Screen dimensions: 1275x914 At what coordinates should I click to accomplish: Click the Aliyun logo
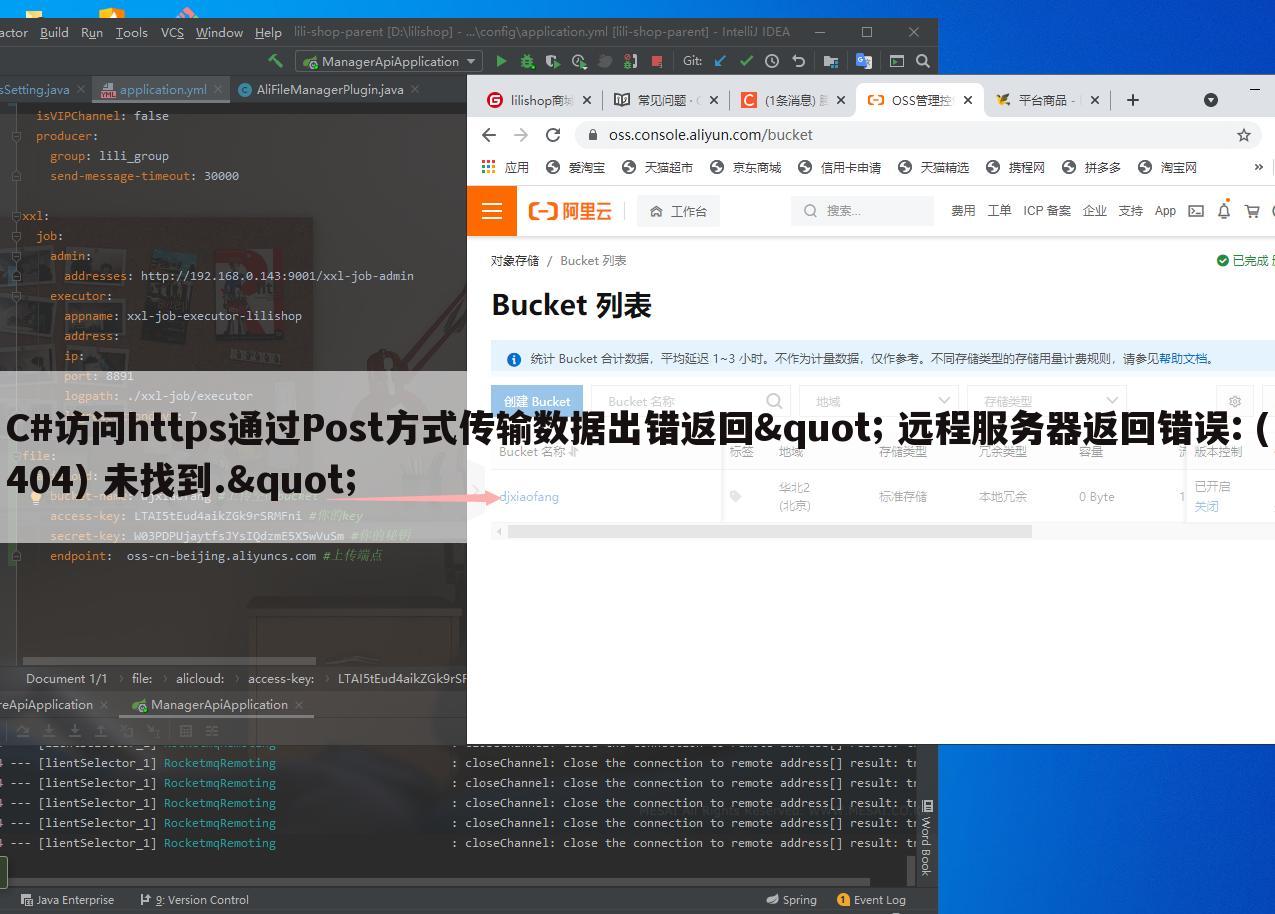coord(570,211)
